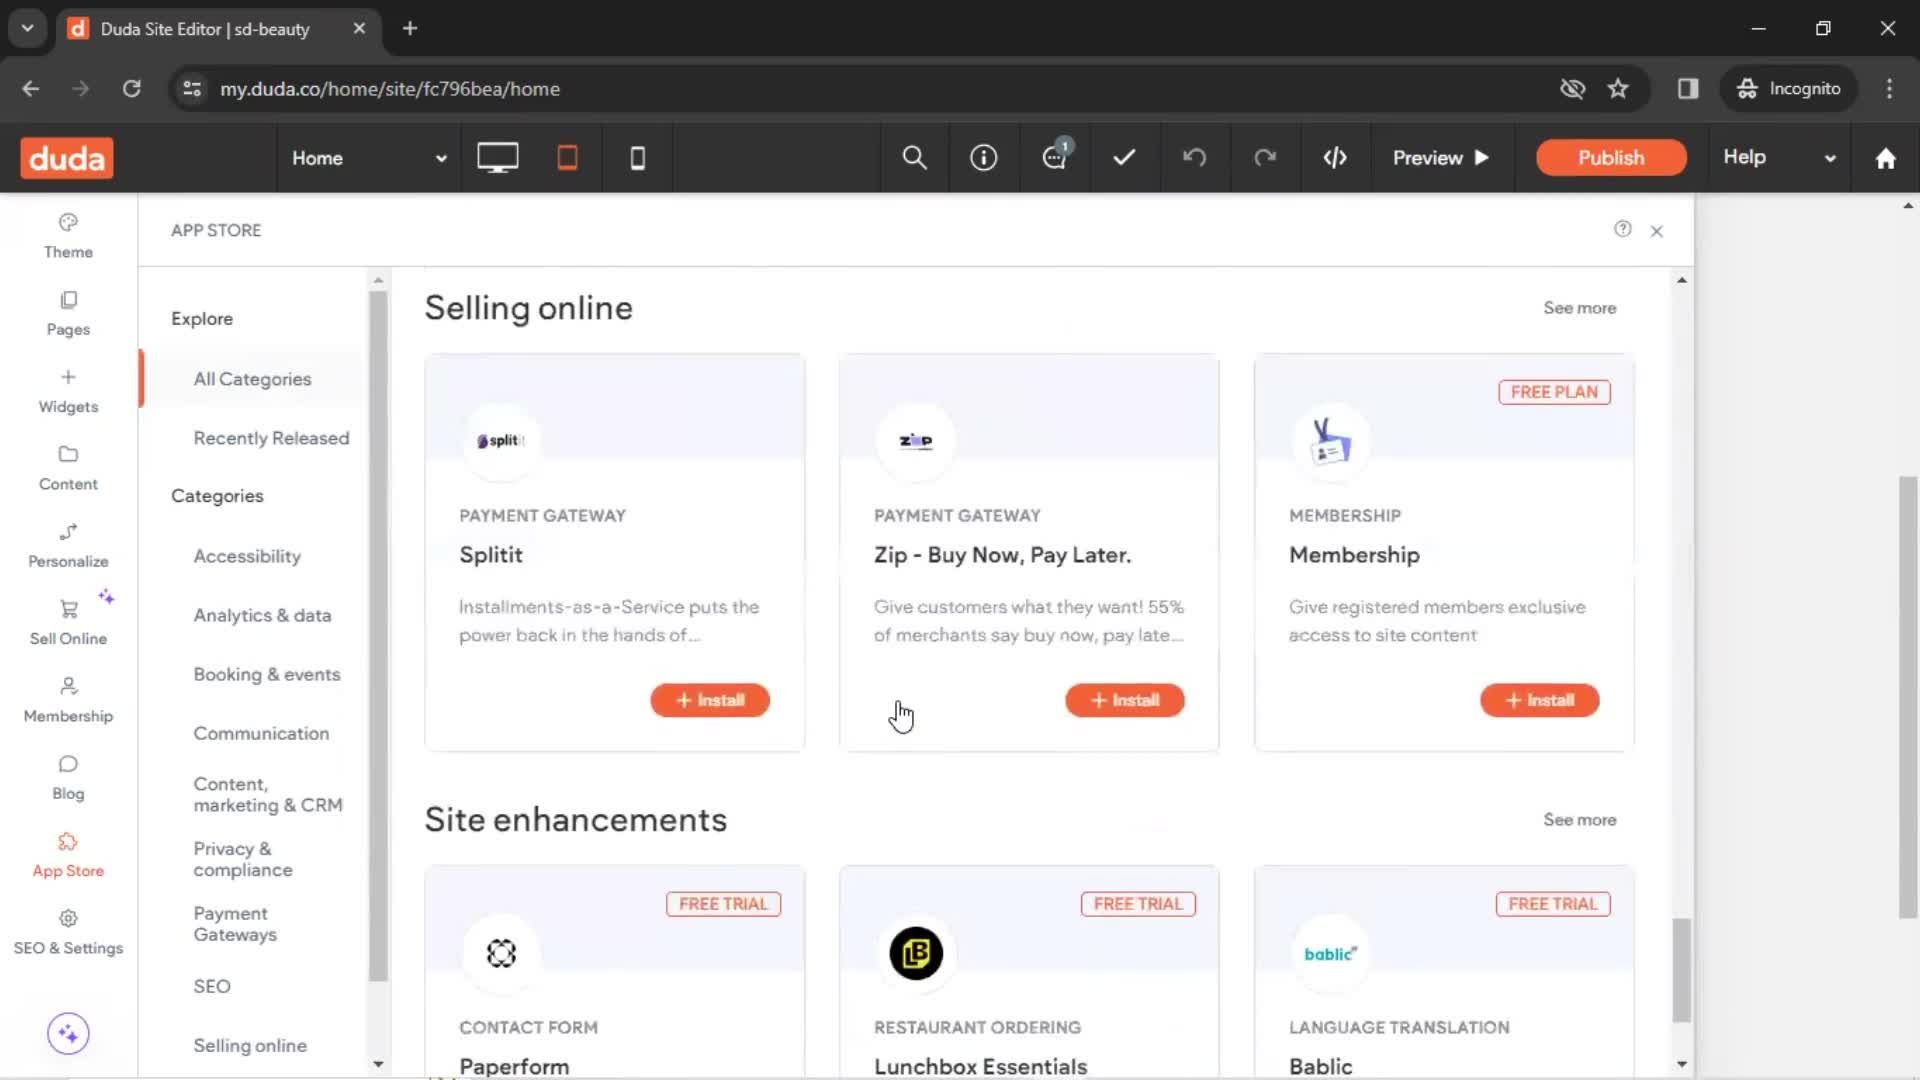The height and width of the screenshot is (1080, 1920).
Task: Open the Personalize panel
Action: [68, 545]
